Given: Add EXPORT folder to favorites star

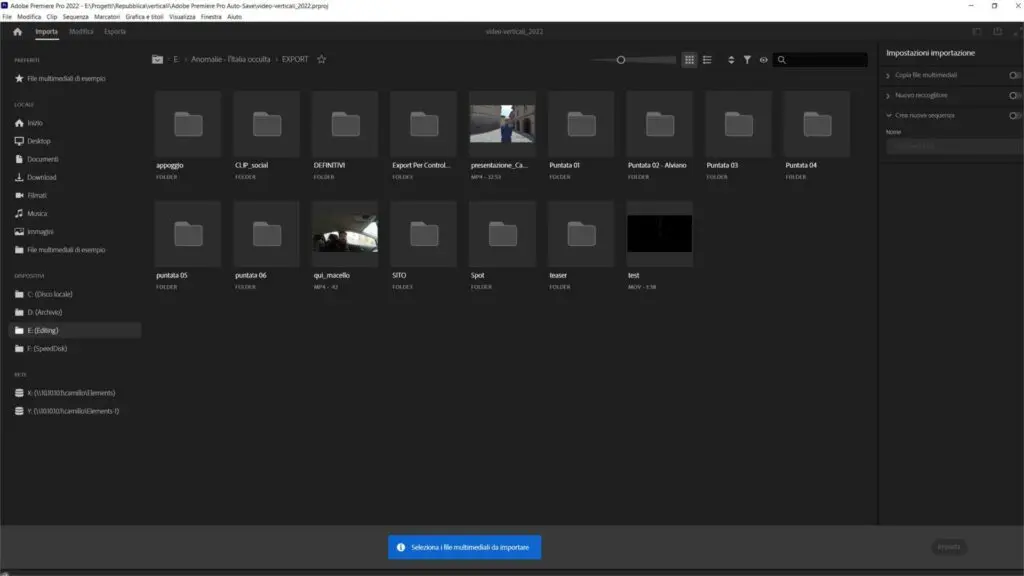Looking at the screenshot, I should tap(321, 59).
